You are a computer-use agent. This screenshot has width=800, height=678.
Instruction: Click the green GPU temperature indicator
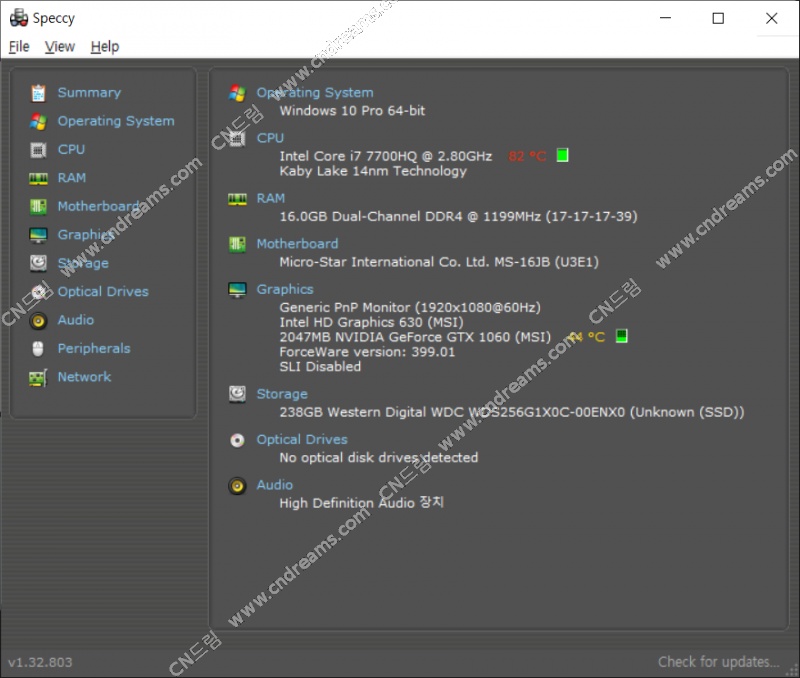pyautogui.click(x=621, y=336)
